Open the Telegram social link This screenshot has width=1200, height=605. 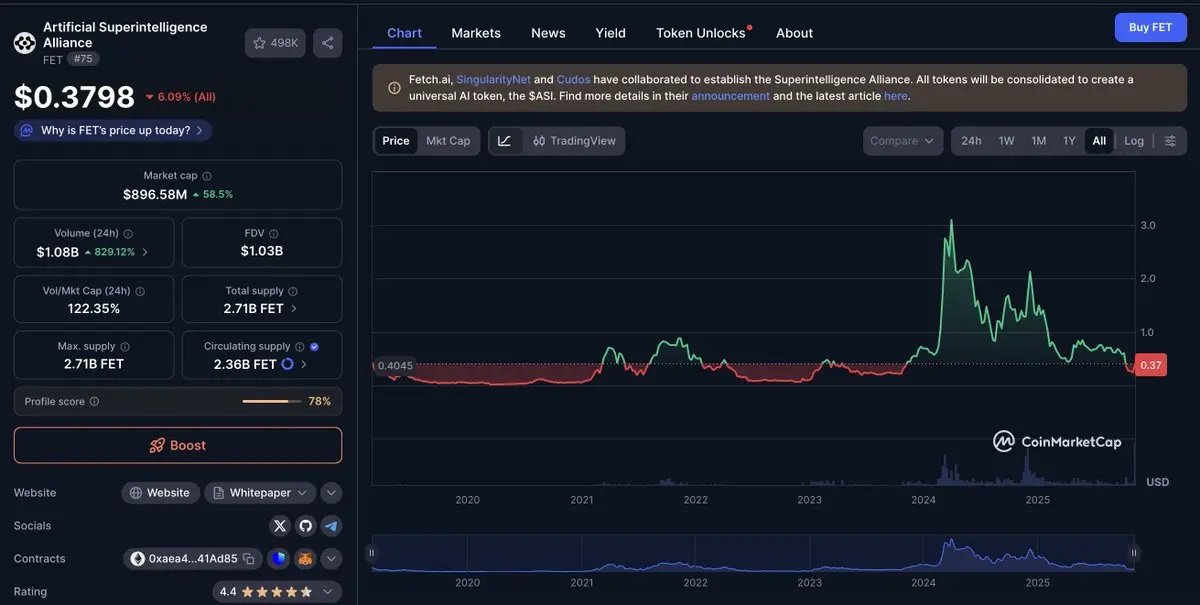point(331,526)
